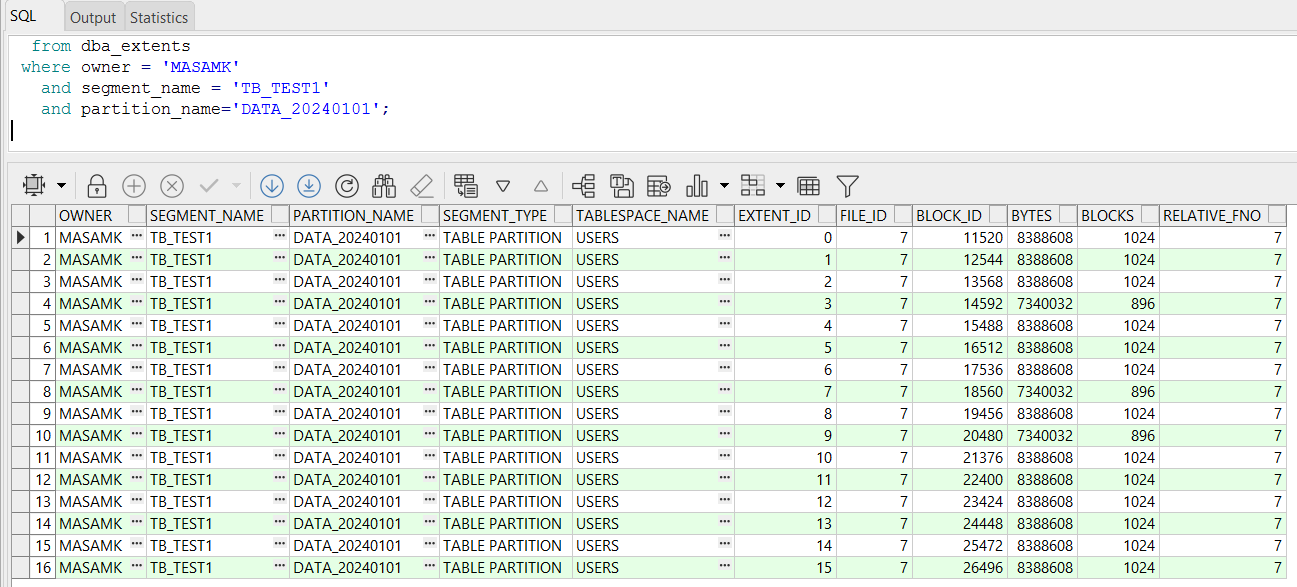Click the BYTES column header

coord(1031,215)
